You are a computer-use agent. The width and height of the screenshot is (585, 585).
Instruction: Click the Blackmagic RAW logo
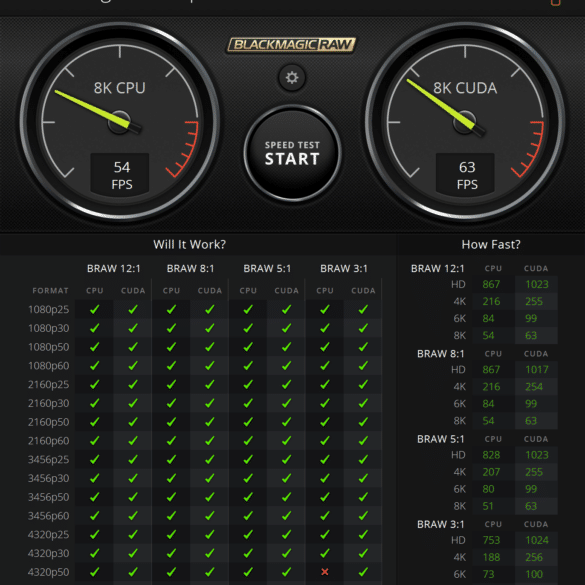coord(291,45)
